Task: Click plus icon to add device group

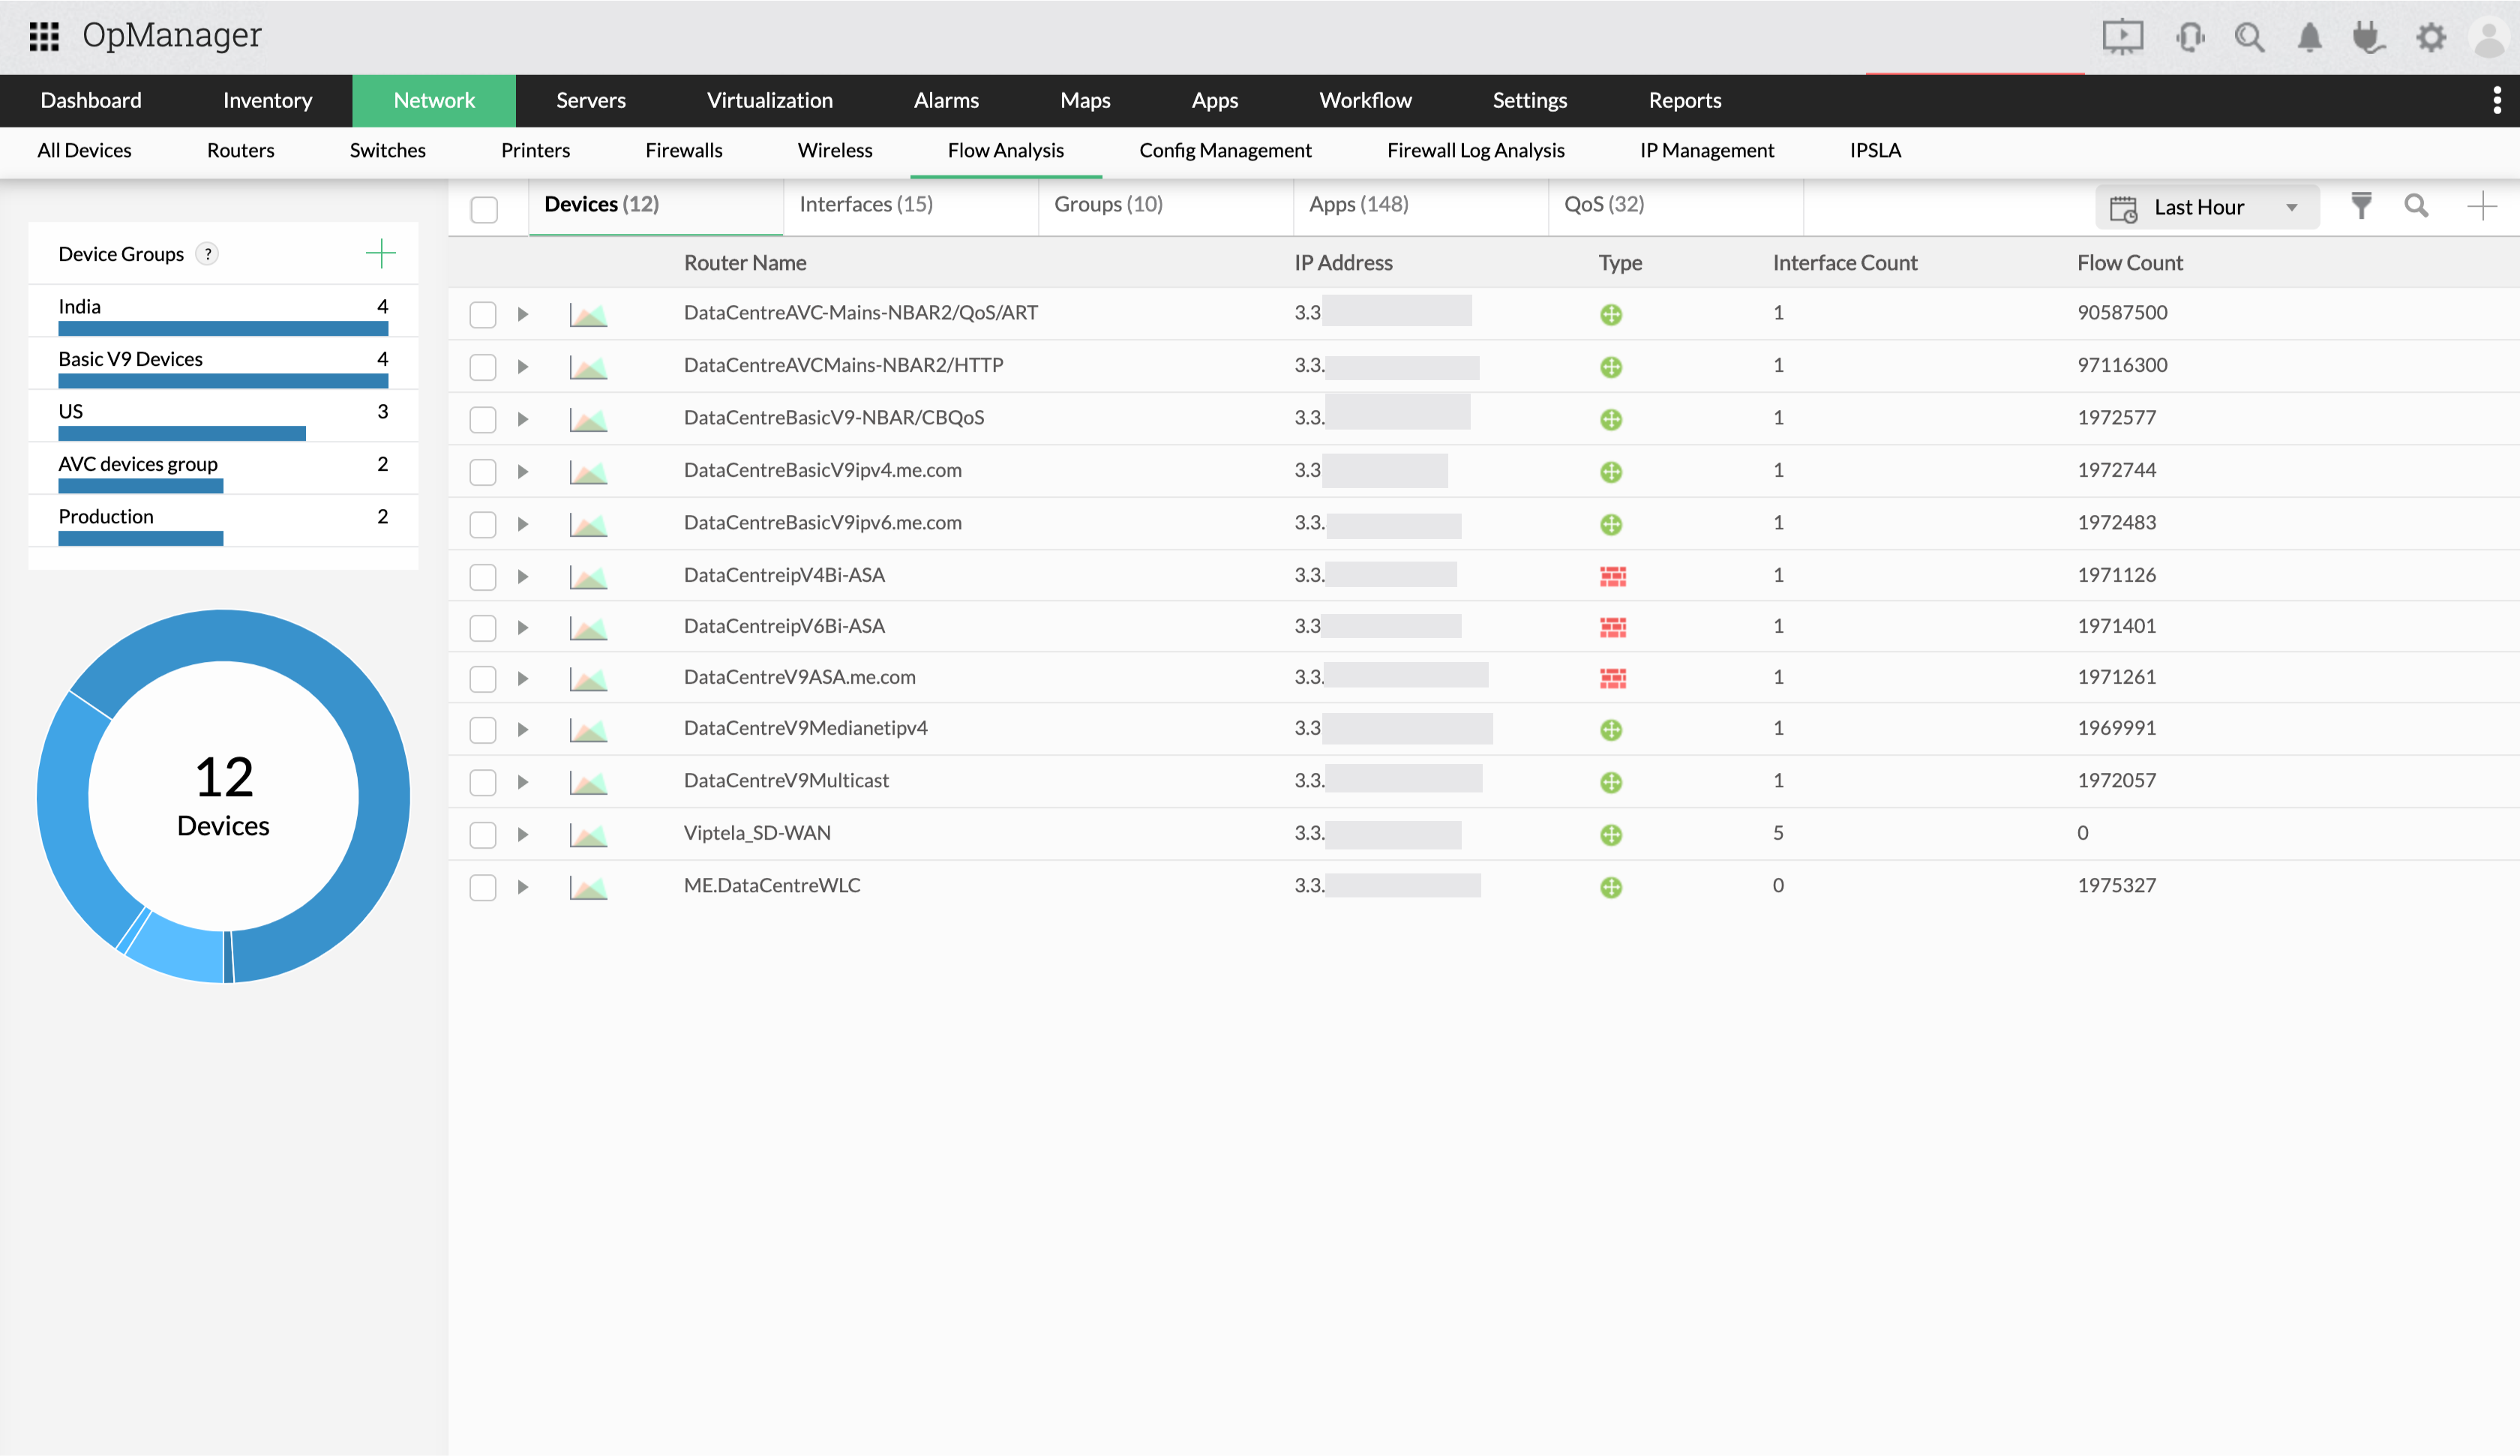Action: coord(380,254)
